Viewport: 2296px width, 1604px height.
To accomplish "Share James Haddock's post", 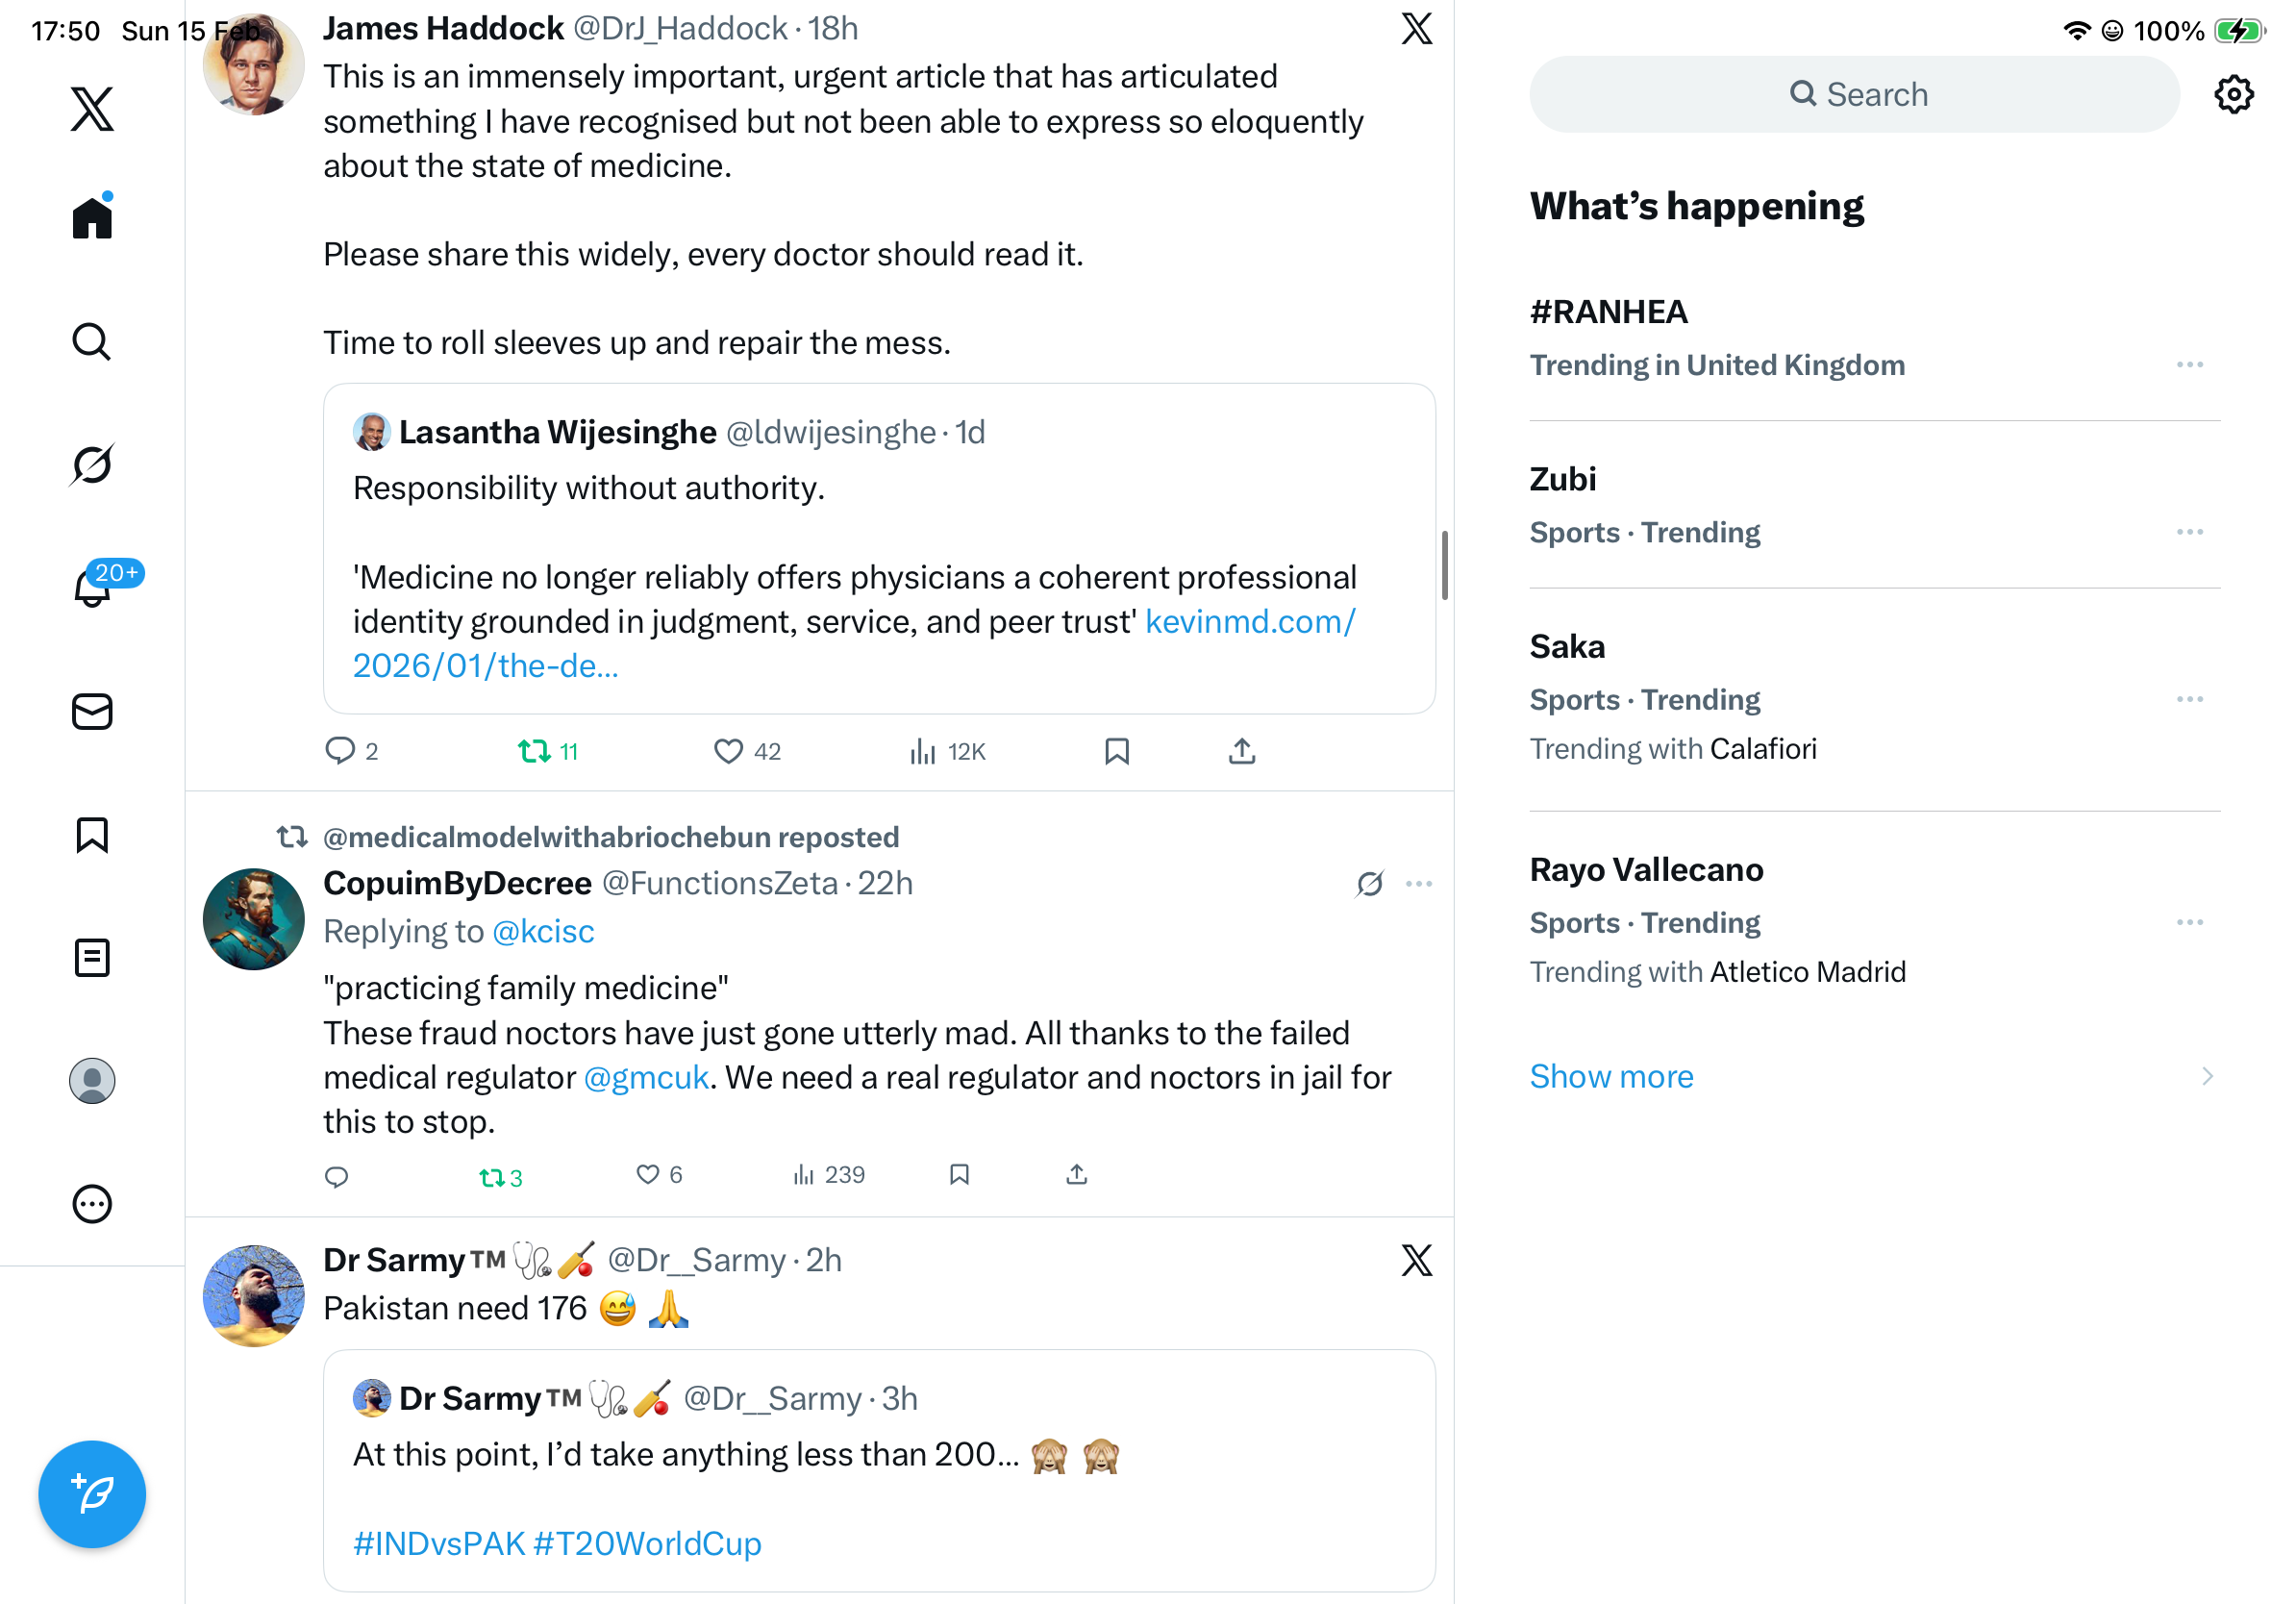I will tap(1242, 751).
